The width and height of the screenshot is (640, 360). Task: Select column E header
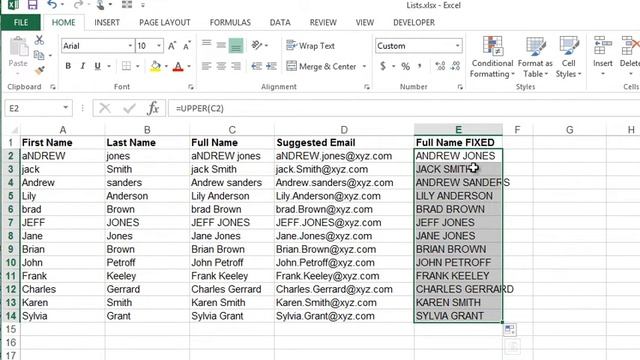coord(458,130)
